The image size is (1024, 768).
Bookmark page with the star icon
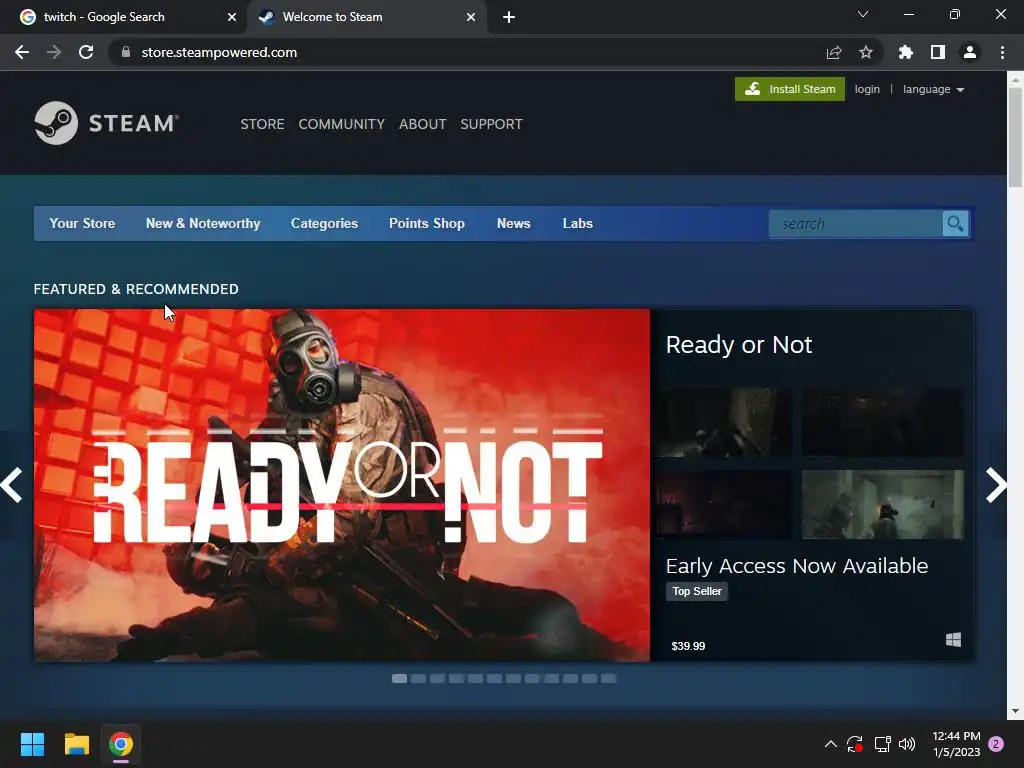[866, 52]
